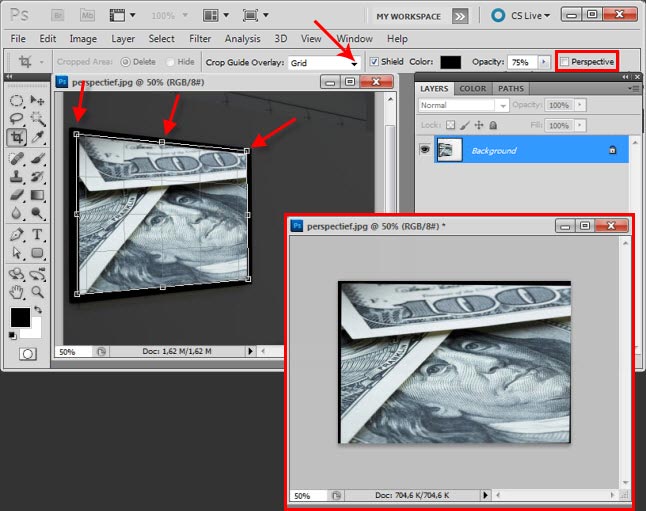Select the Brush tool
The image size is (646, 511).
pos(37,159)
